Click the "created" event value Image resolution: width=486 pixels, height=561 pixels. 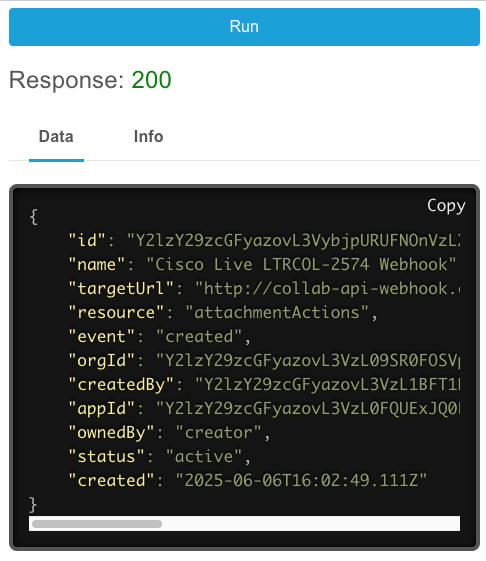(x=199, y=336)
